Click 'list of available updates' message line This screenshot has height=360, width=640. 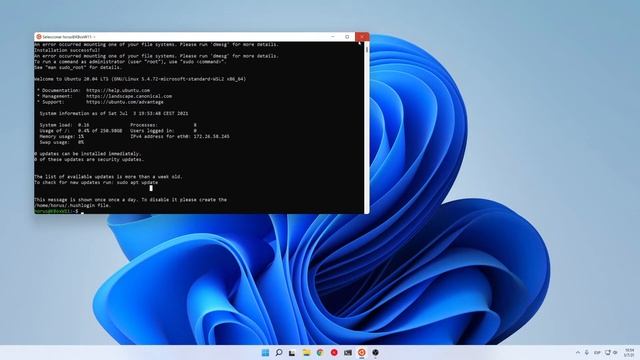point(109,177)
